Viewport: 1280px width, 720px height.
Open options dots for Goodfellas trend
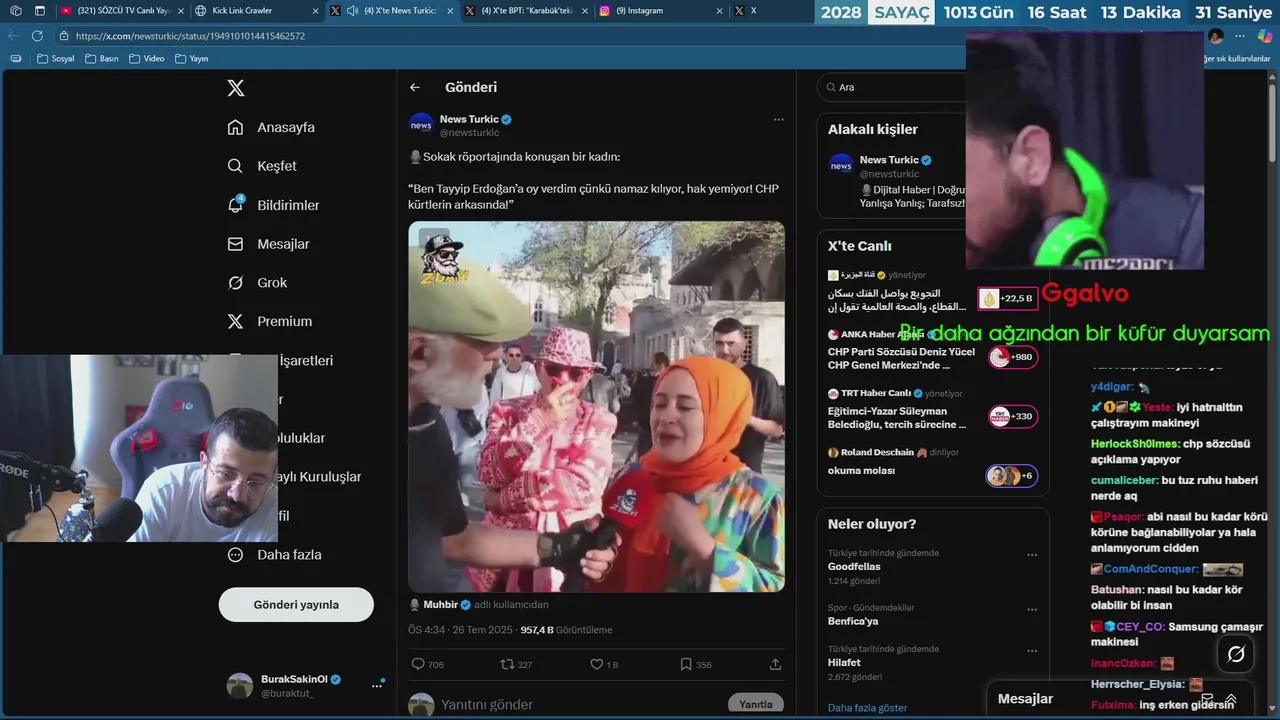pos(1032,554)
